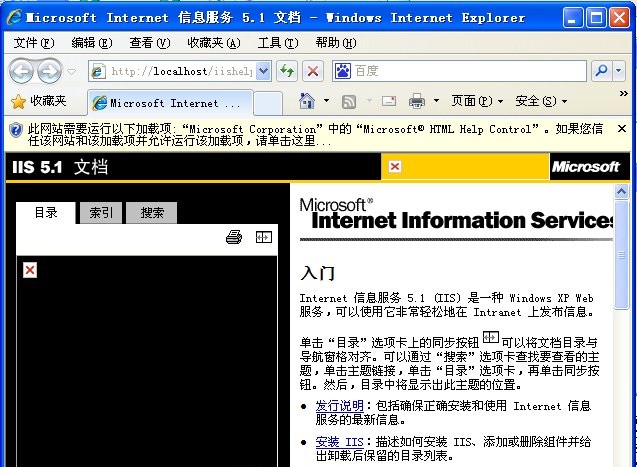Screen dimensions: 637x467
Task: Open the recent pages dropdown beside Forward
Action: coord(72,72)
